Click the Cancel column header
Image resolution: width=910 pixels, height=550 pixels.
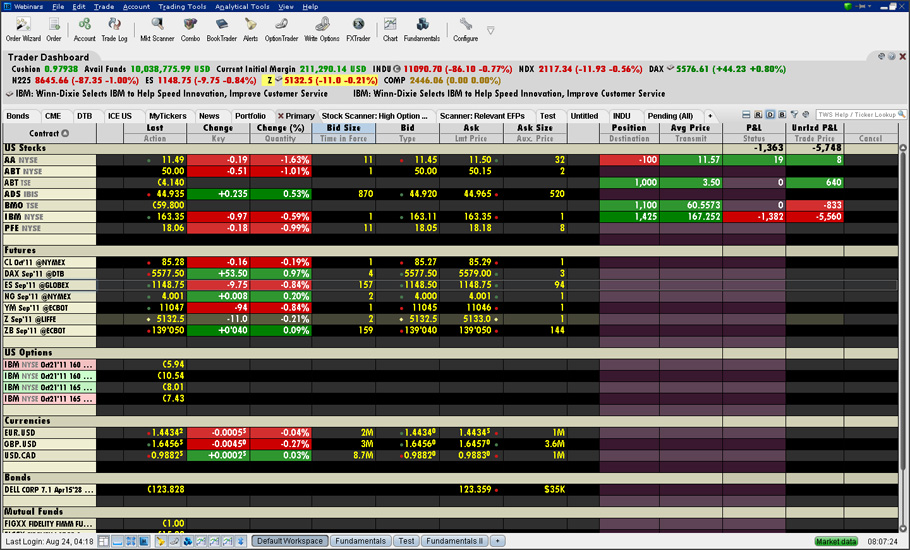pos(870,139)
